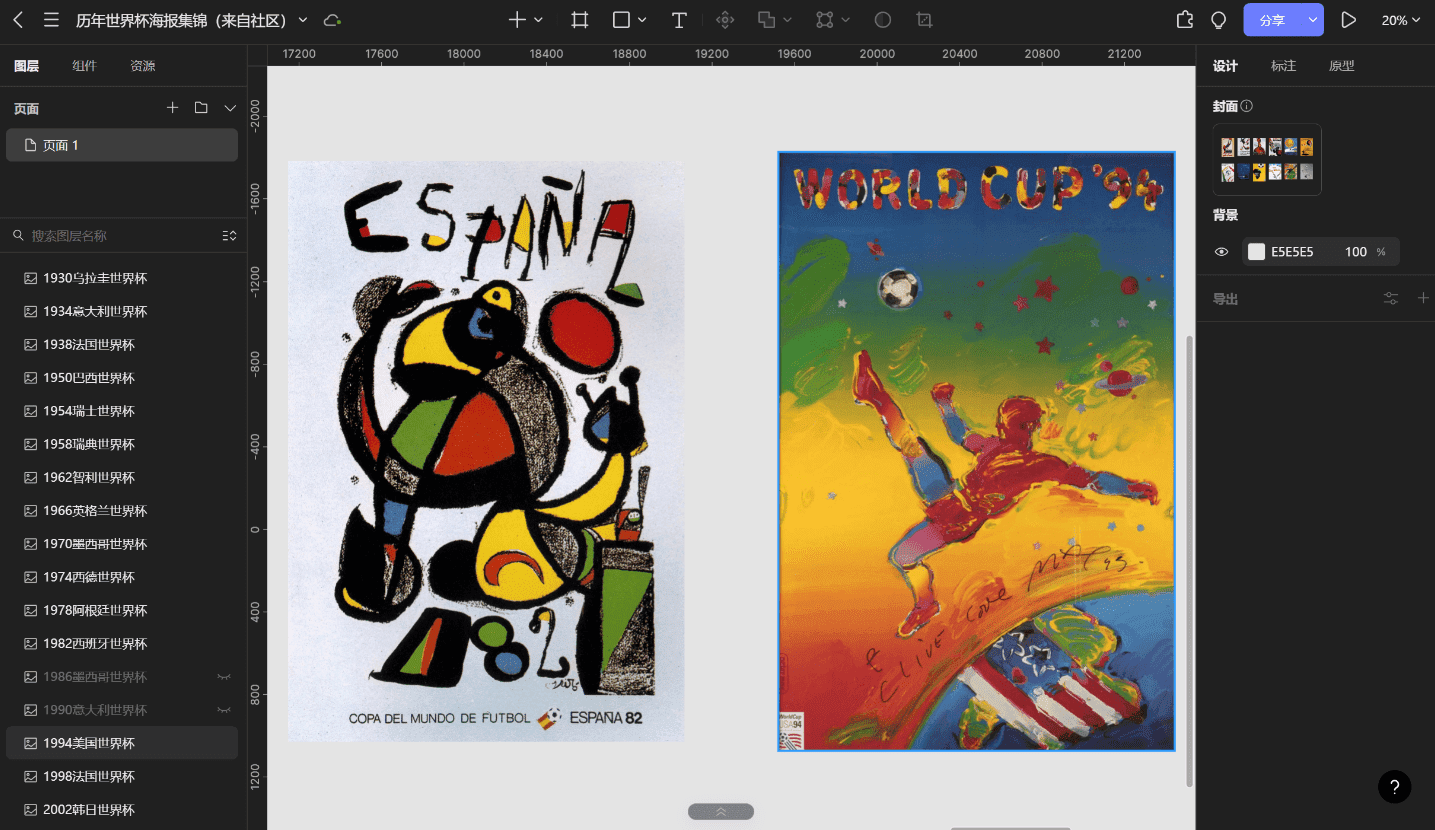Click the layer expand-collapse sort icon

pos(229,236)
